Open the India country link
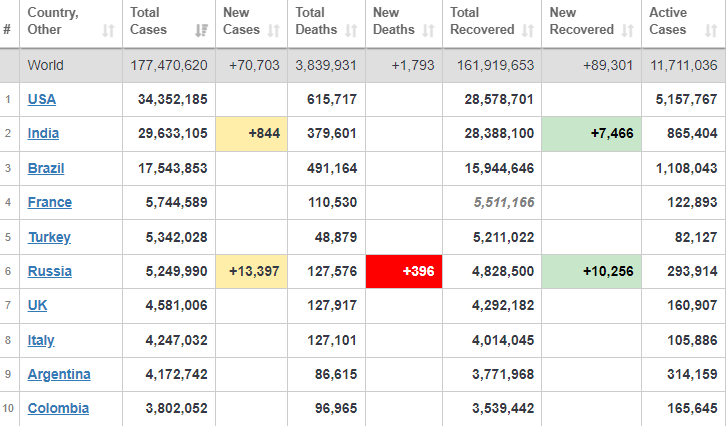 [43, 133]
